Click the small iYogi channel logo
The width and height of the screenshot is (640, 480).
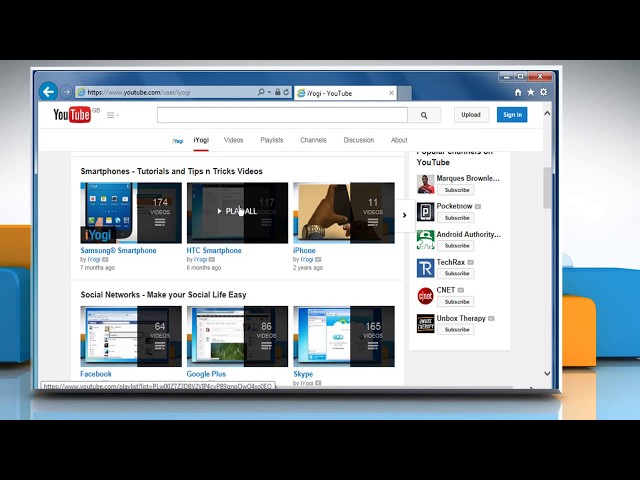click(x=178, y=141)
